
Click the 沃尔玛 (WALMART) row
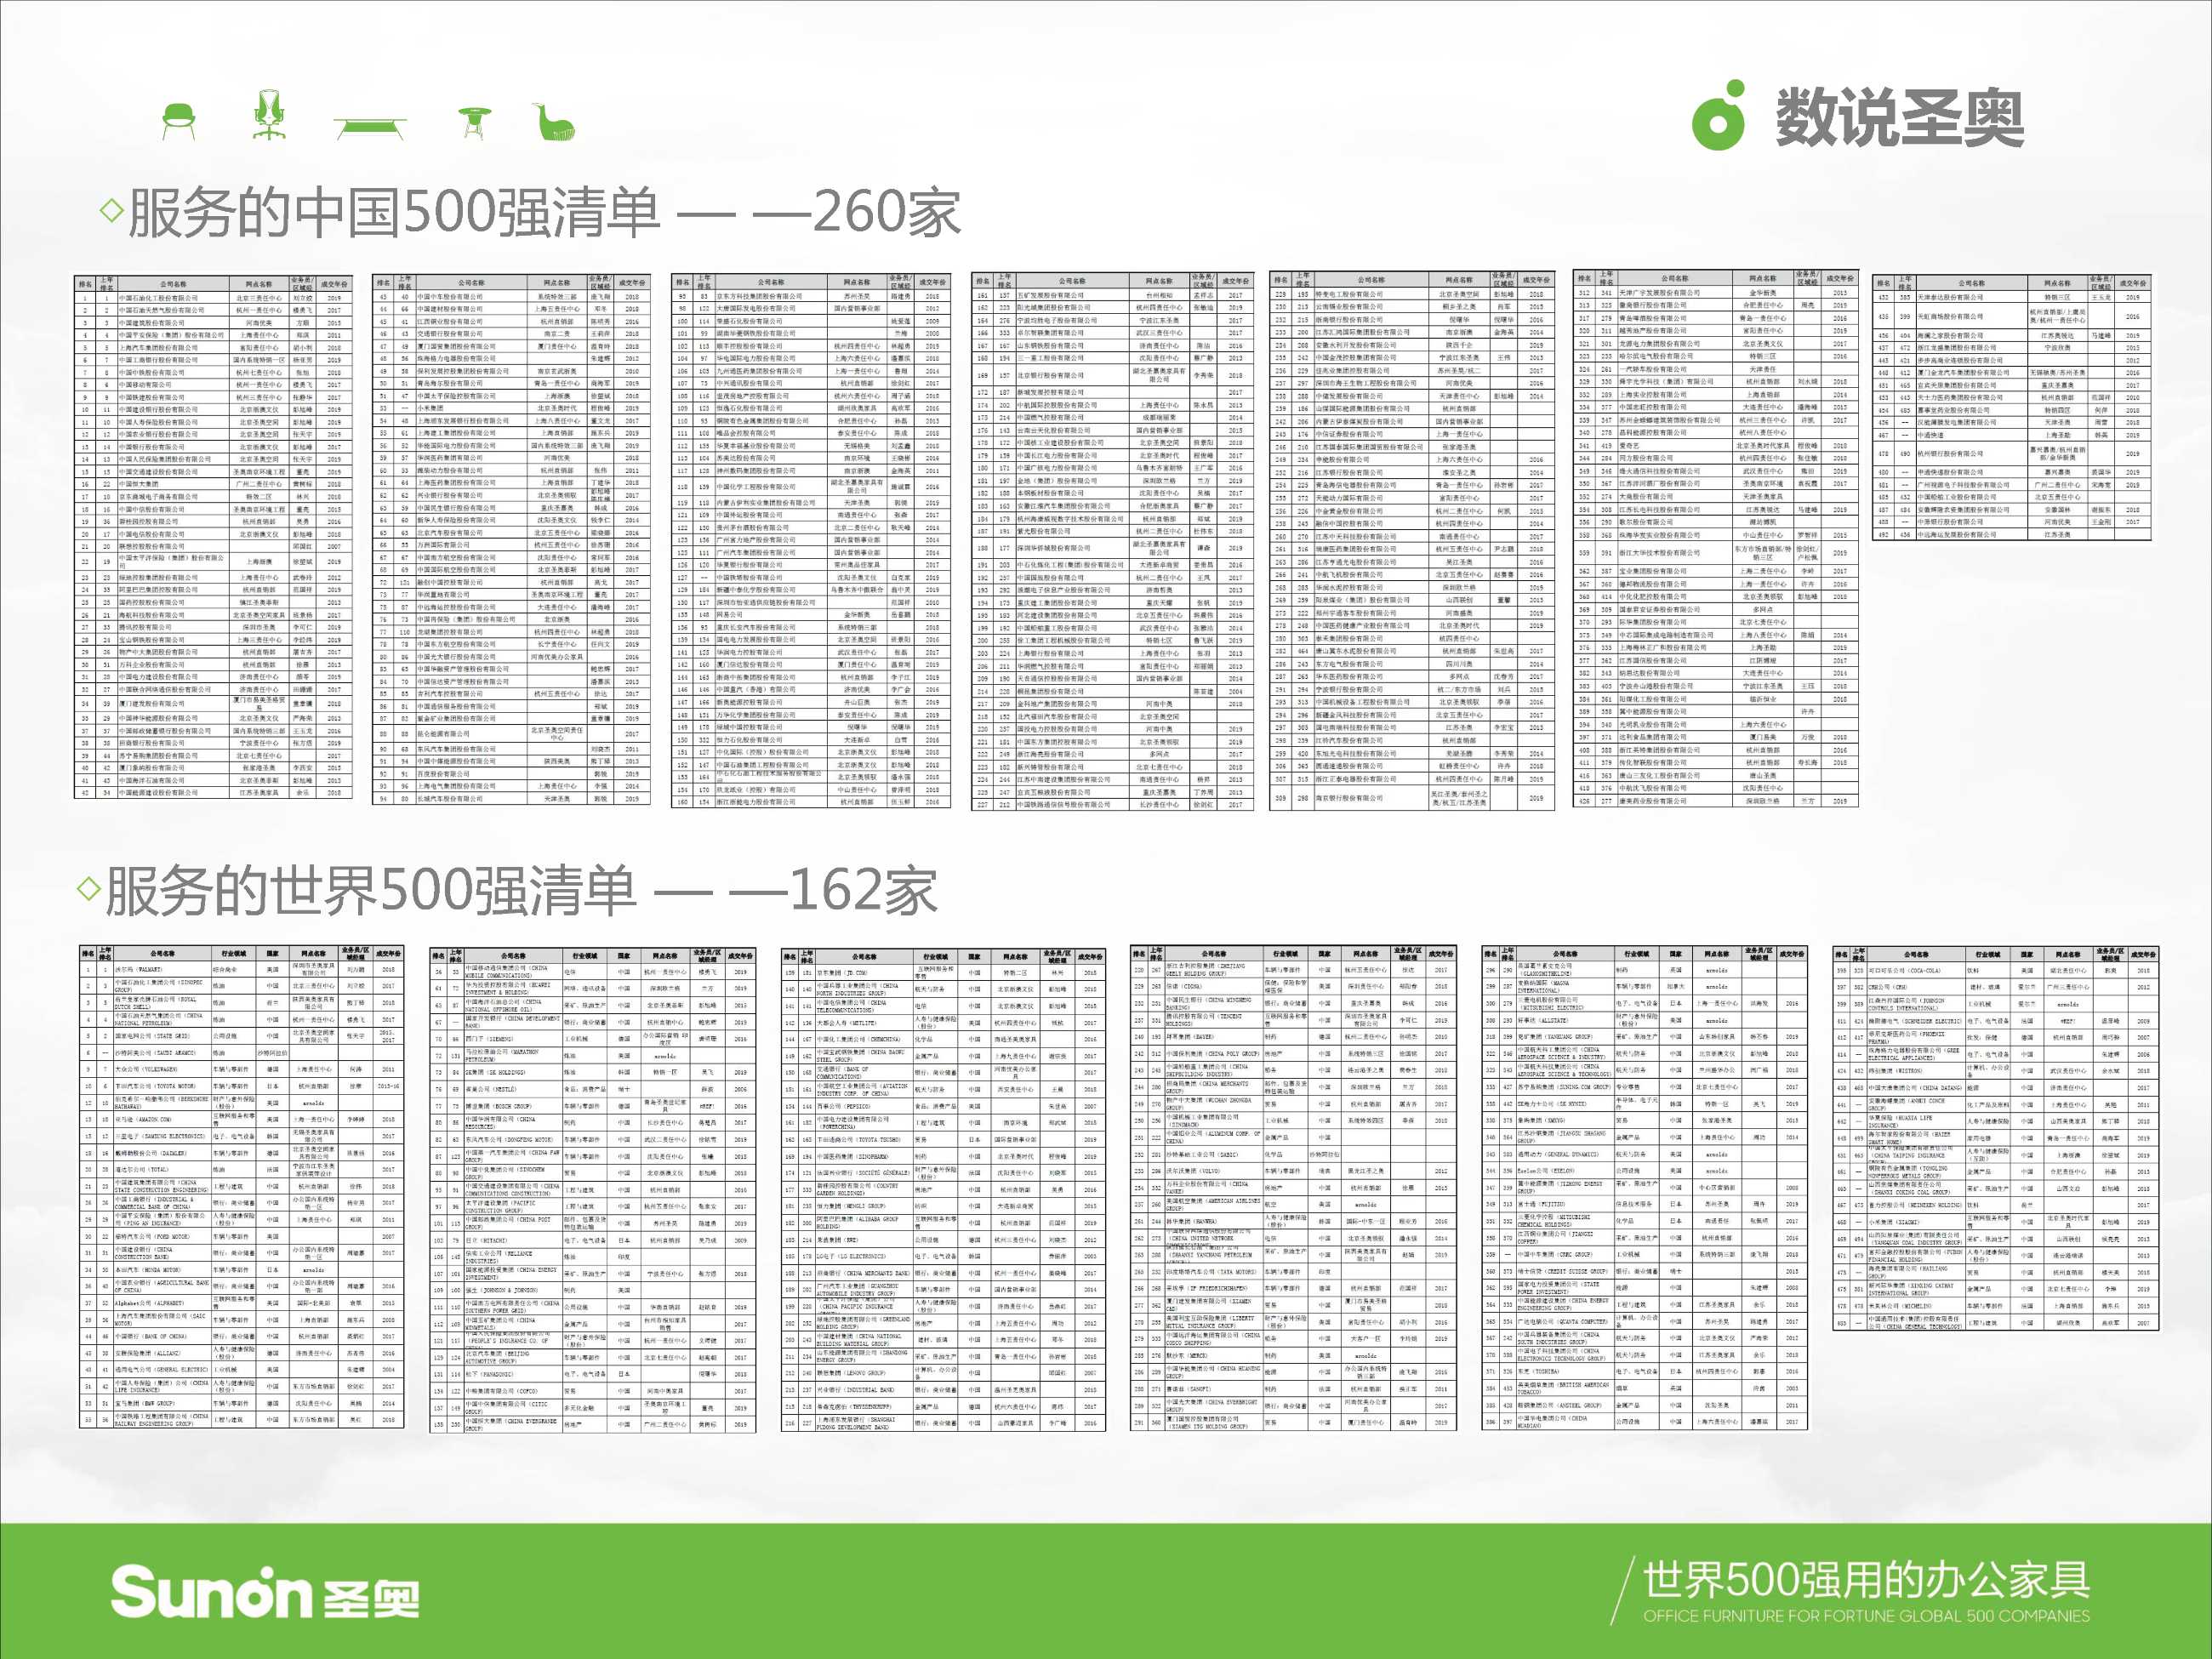[242, 970]
